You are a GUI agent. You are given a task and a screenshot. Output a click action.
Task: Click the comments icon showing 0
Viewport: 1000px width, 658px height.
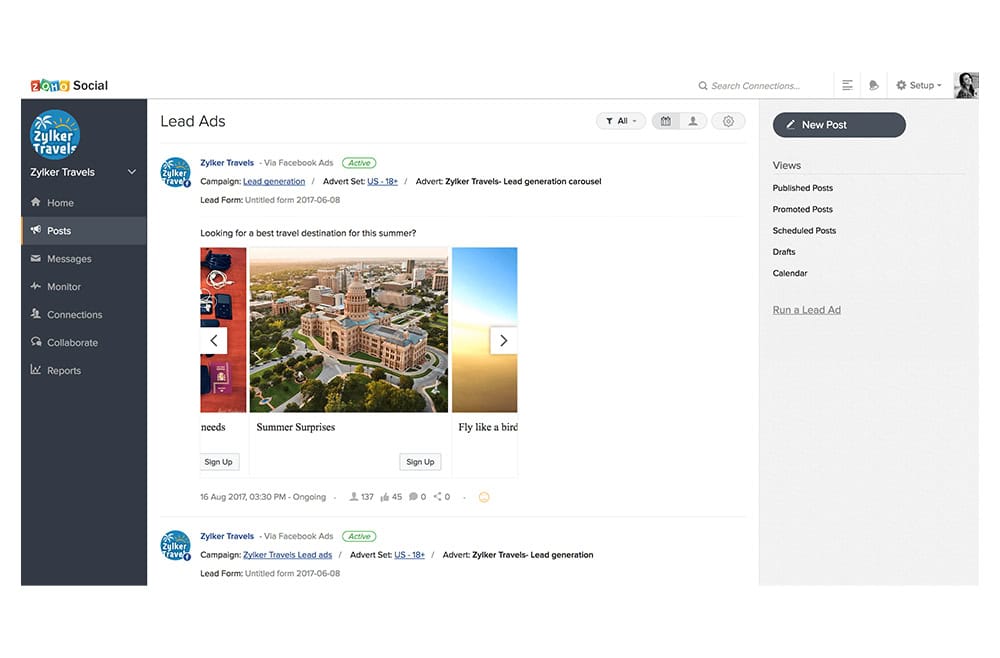pos(413,497)
